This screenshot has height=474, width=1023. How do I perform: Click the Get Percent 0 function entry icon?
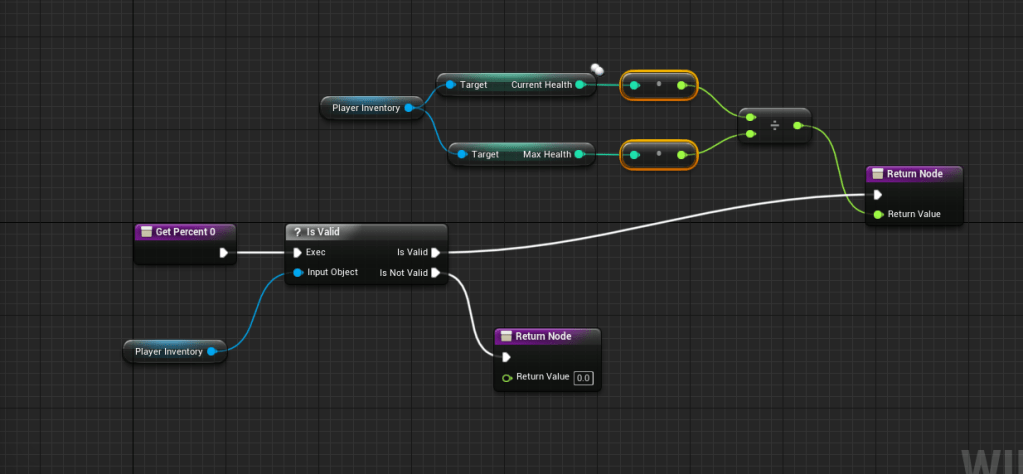coord(146,232)
